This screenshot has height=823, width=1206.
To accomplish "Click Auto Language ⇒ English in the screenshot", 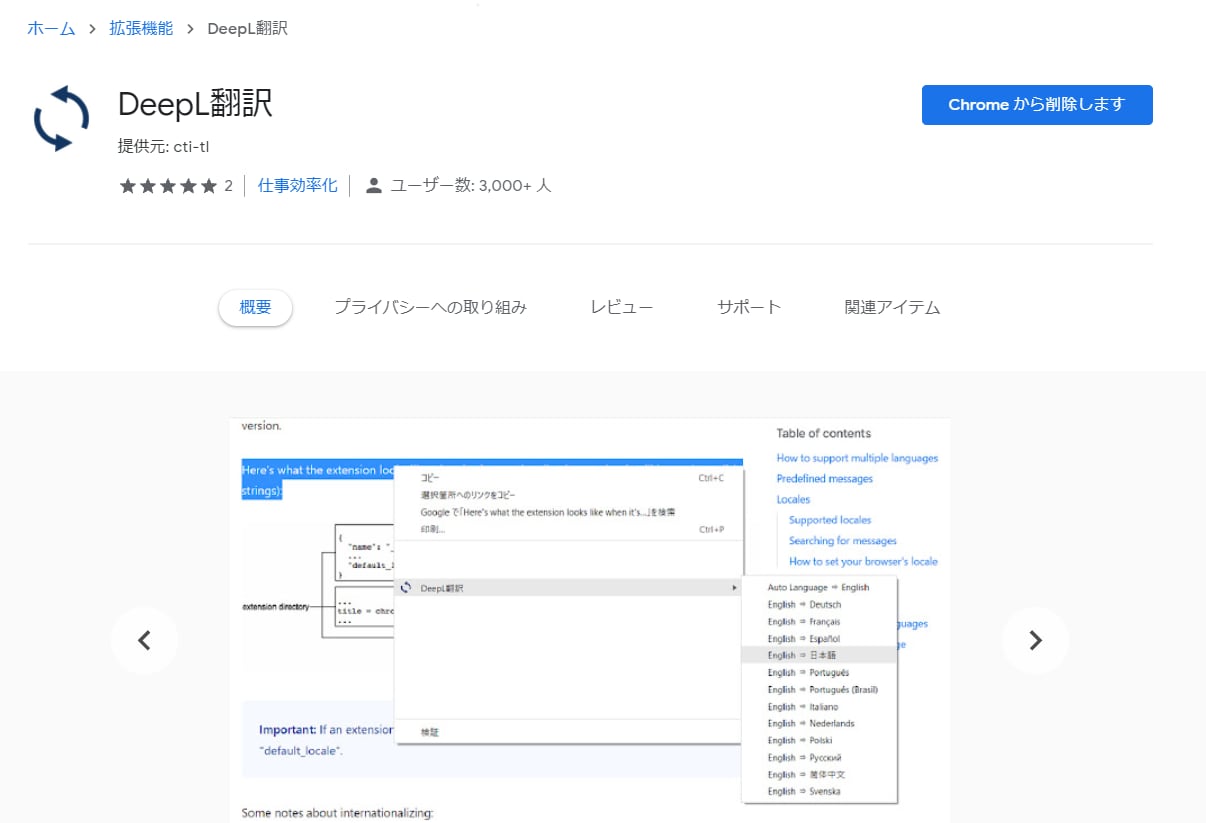I will pos(819,588).
